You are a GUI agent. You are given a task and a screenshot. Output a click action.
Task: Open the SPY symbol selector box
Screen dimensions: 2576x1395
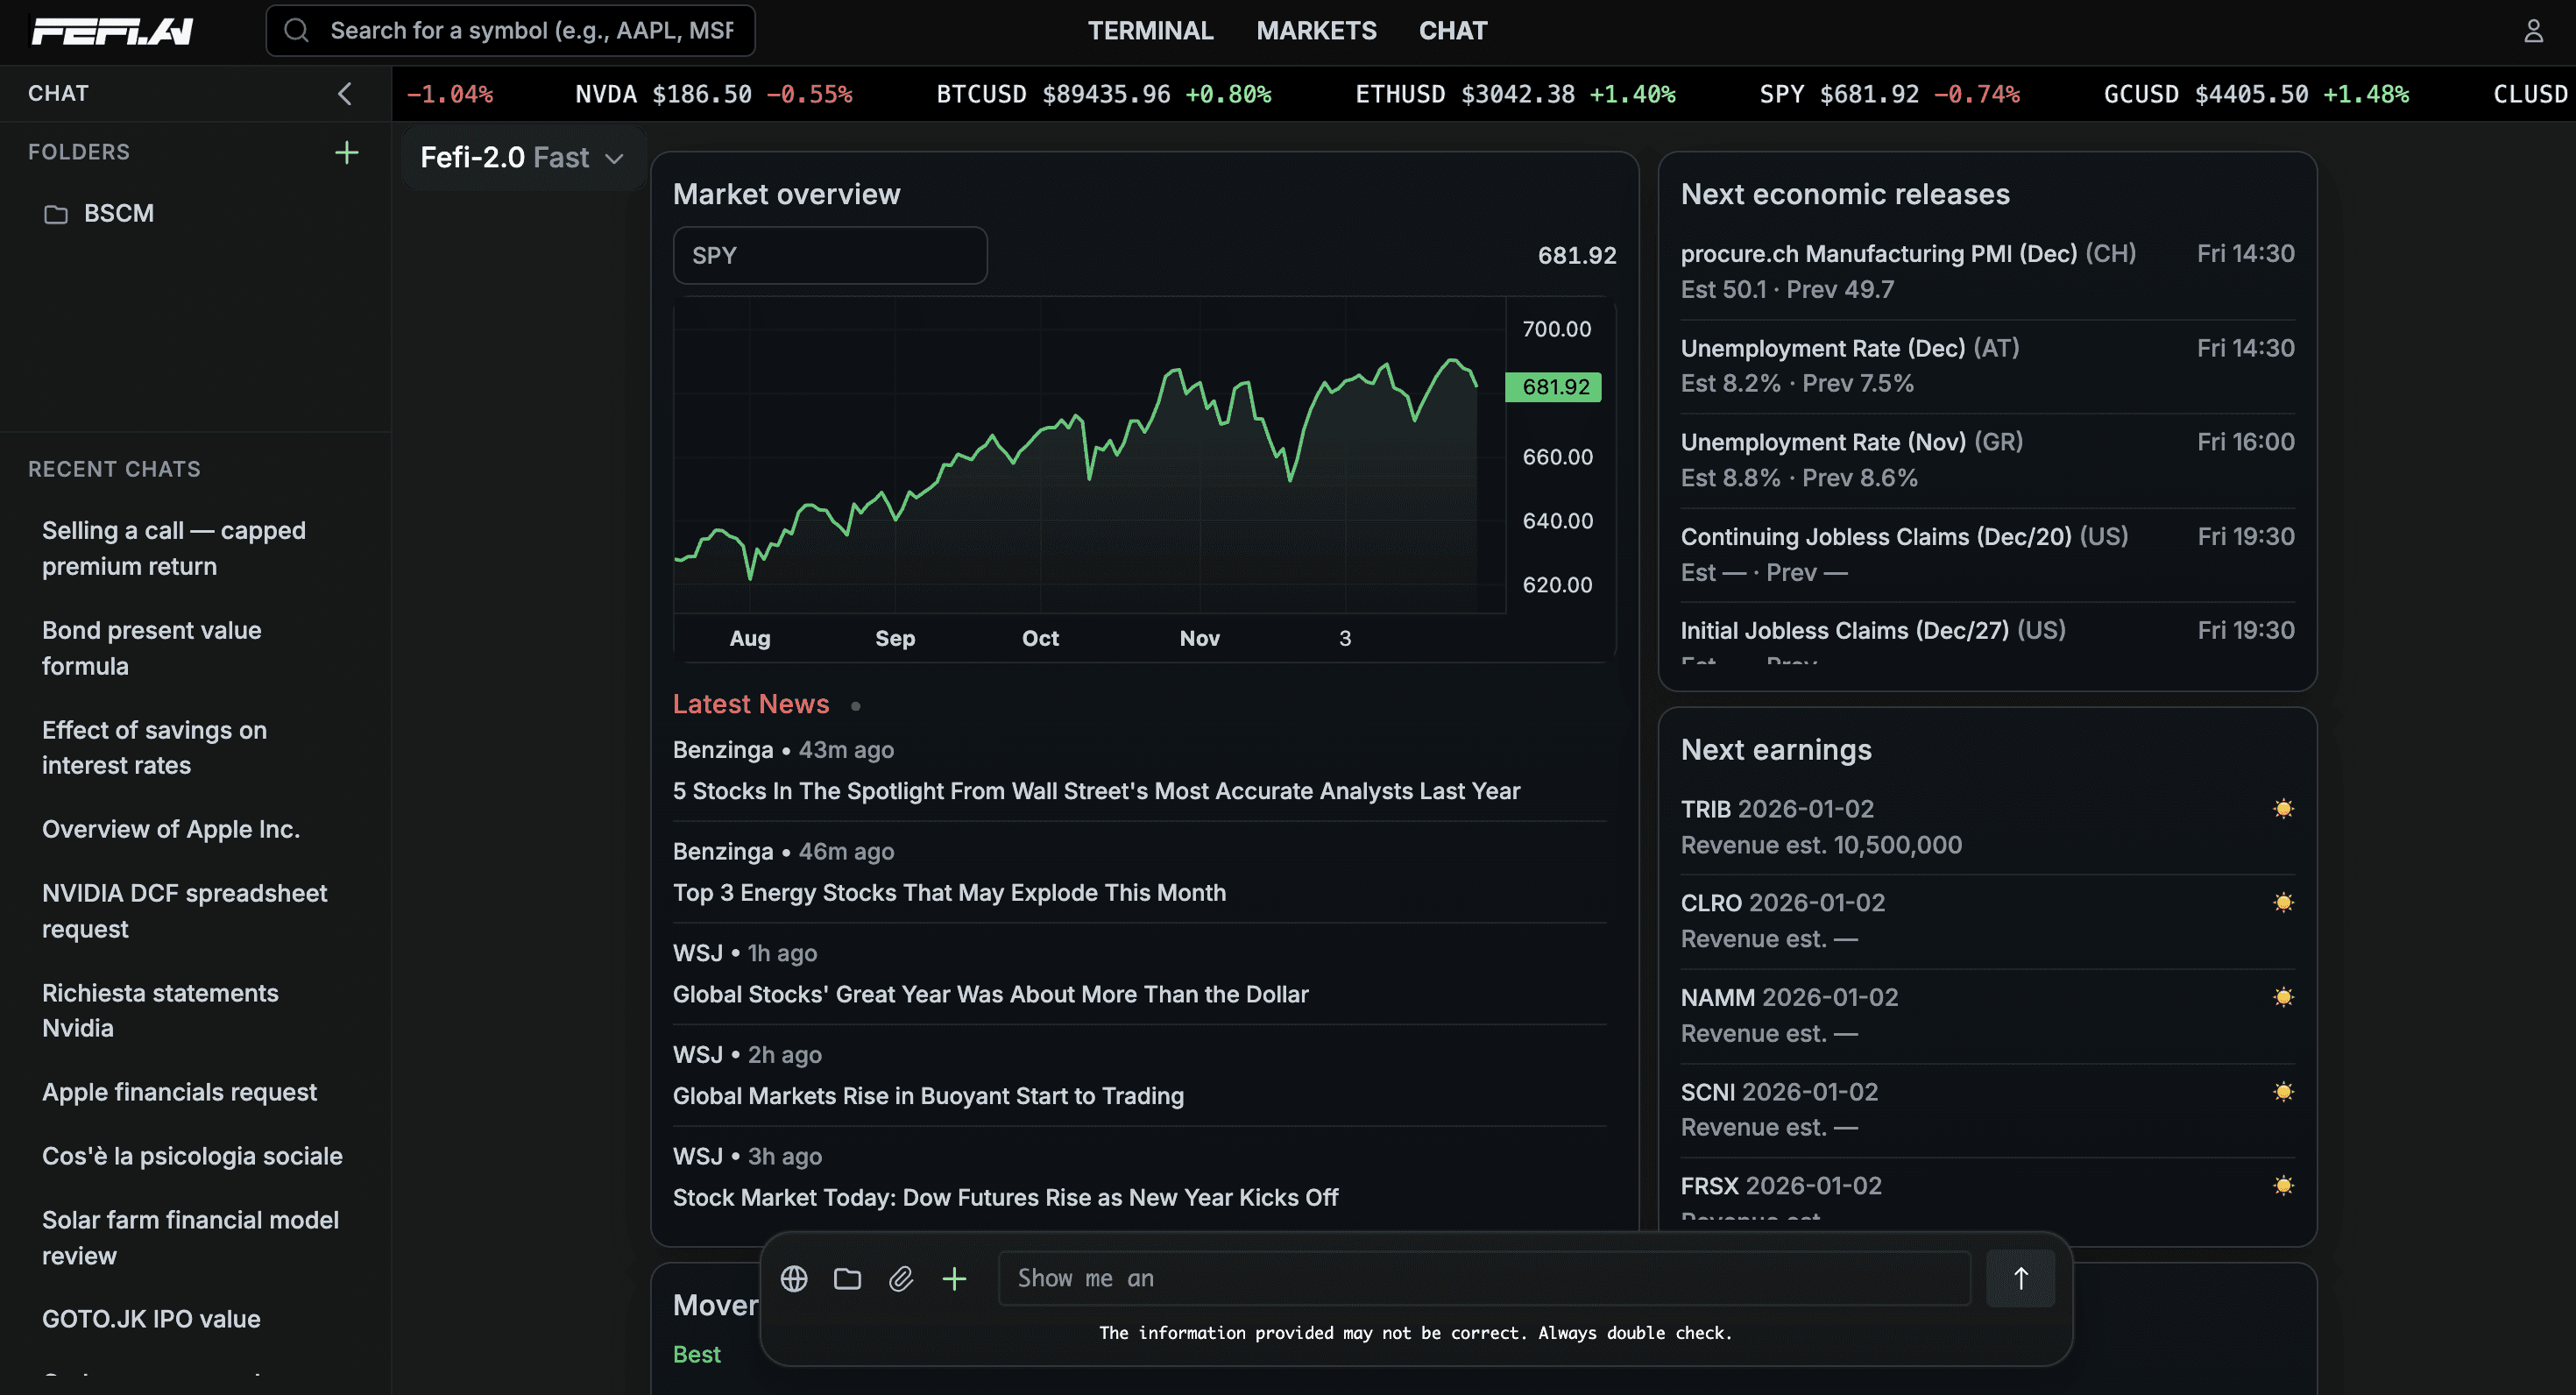[829, 255]
